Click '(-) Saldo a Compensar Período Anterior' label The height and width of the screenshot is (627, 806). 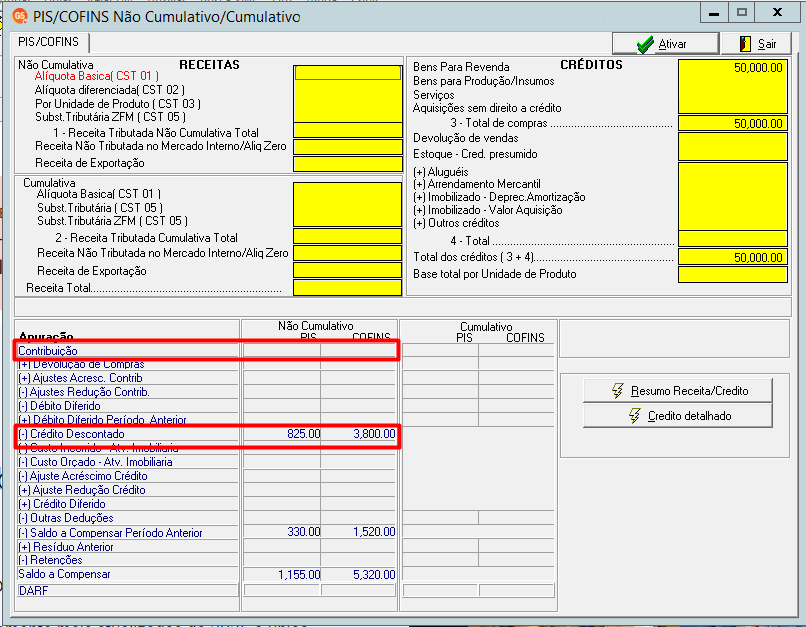click(x=111, y=533)
